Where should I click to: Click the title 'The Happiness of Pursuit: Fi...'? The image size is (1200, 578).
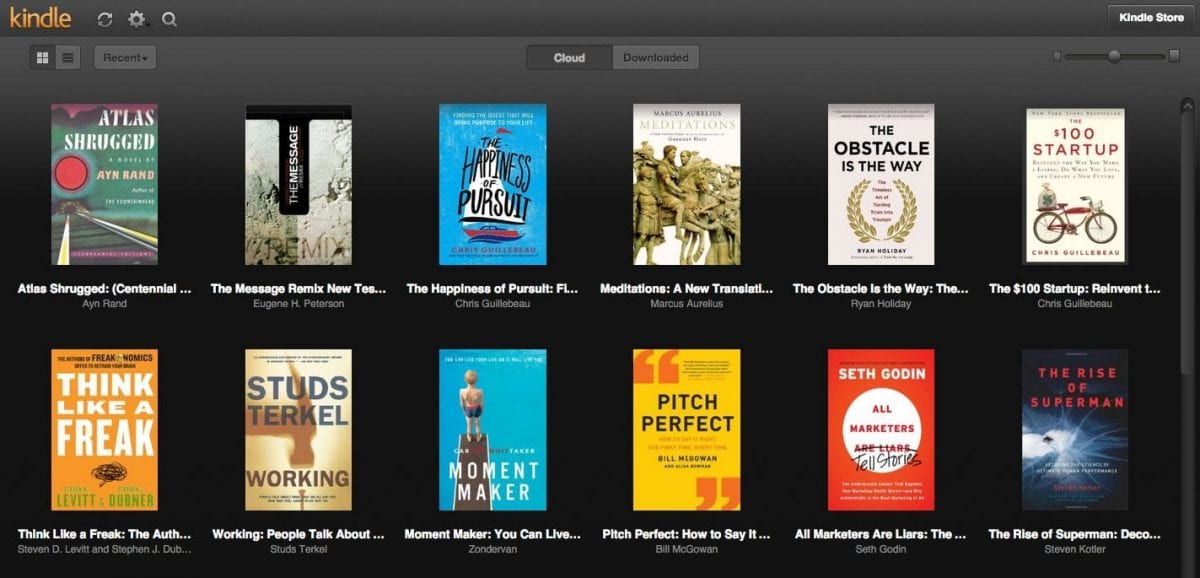click(492, 288)
